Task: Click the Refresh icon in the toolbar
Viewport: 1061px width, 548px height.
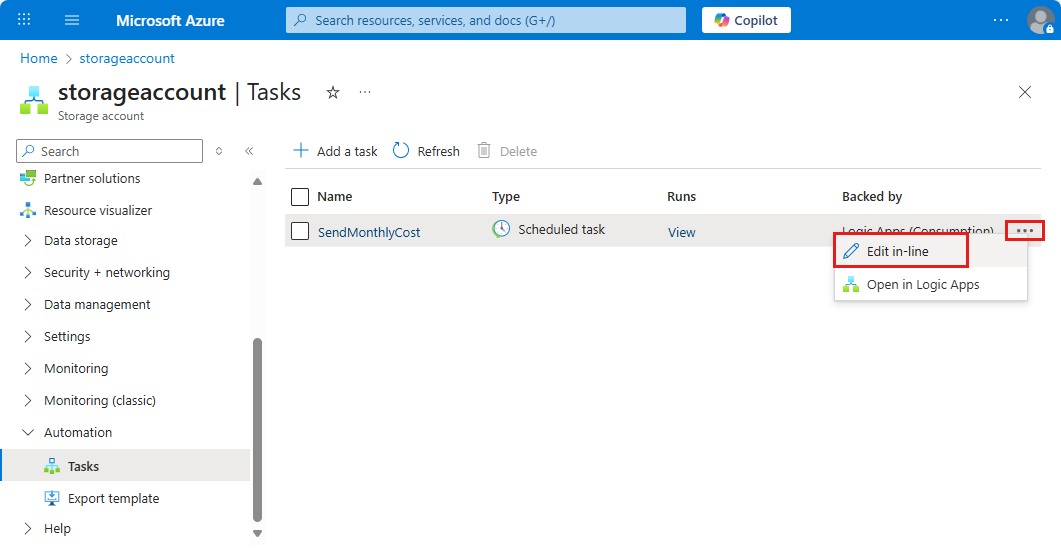Action: coord(401,150)
